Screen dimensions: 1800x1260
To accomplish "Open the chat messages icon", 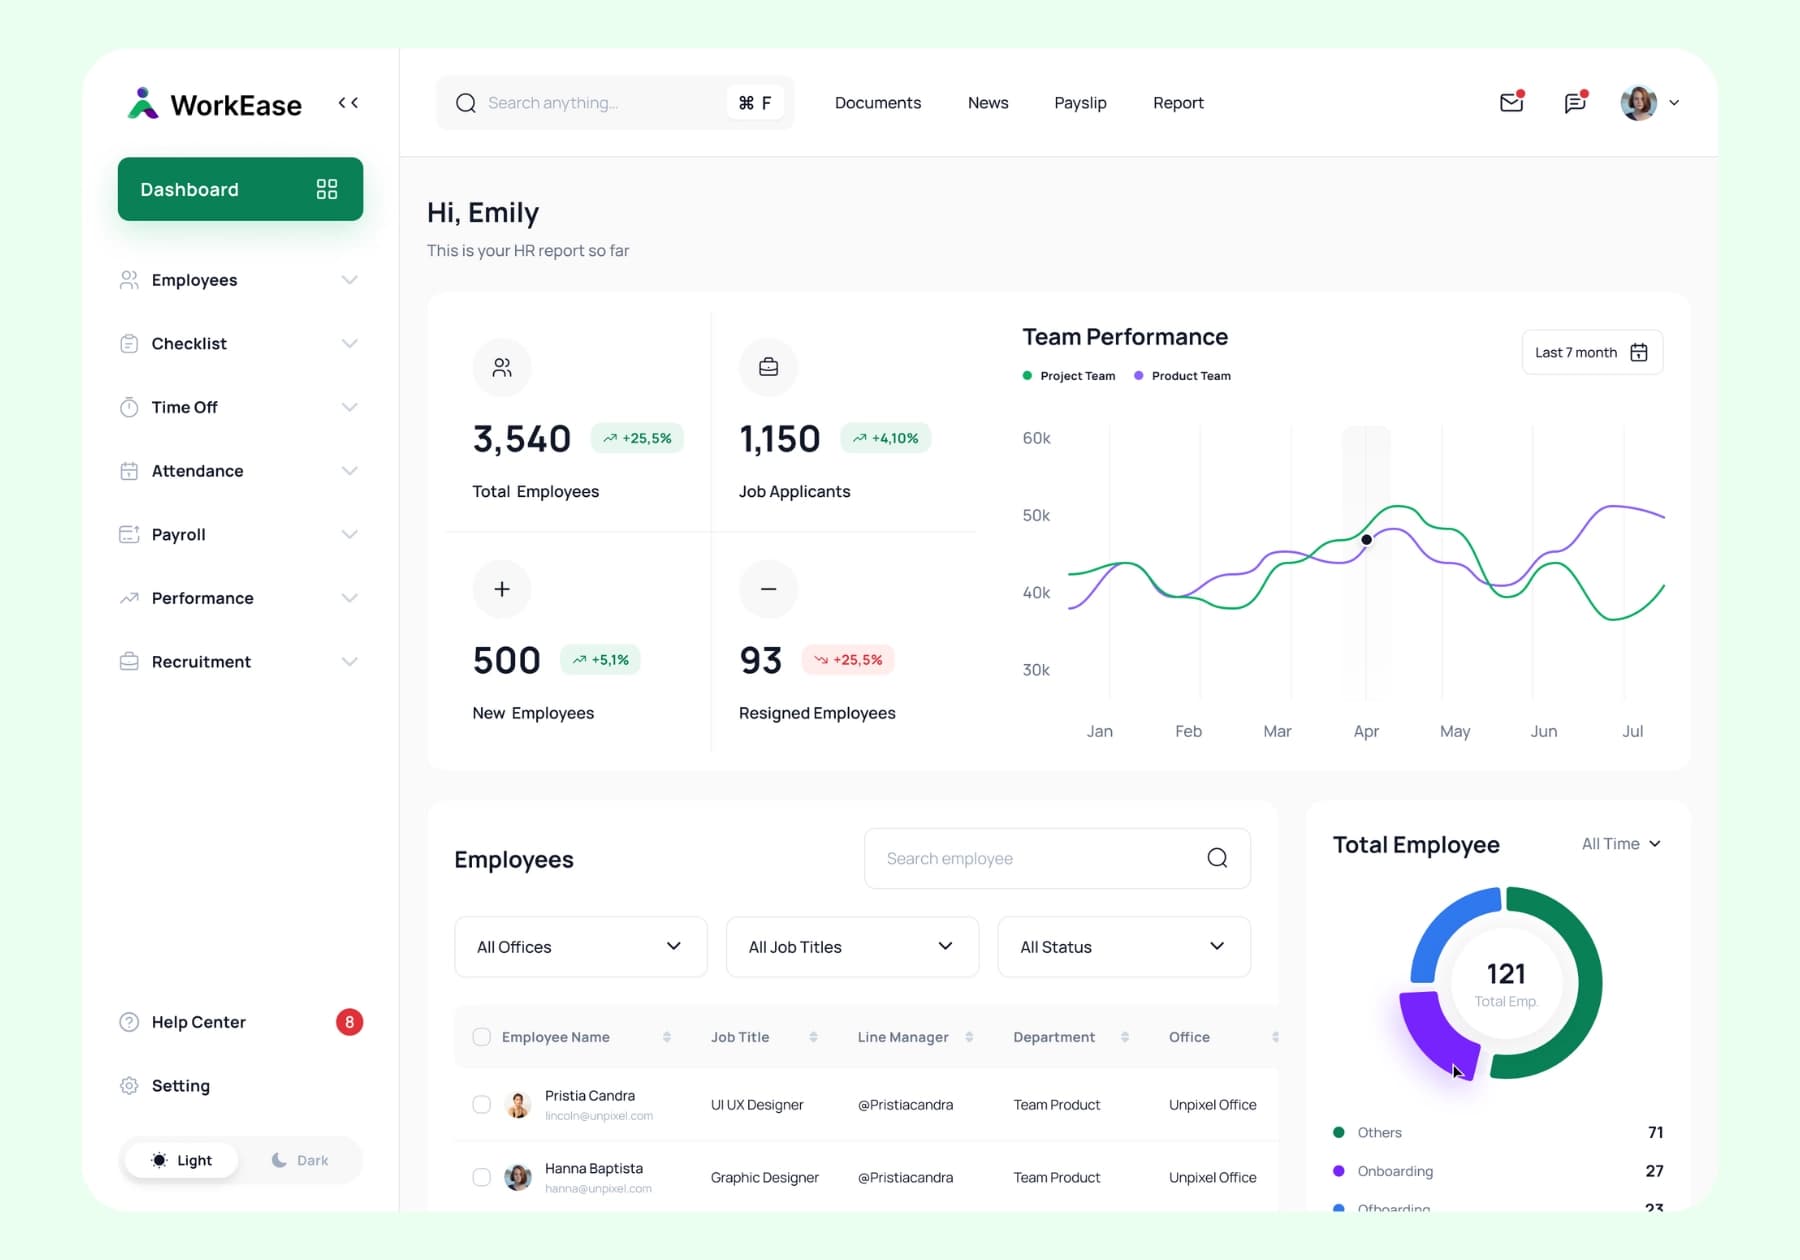I will 1575,102.
